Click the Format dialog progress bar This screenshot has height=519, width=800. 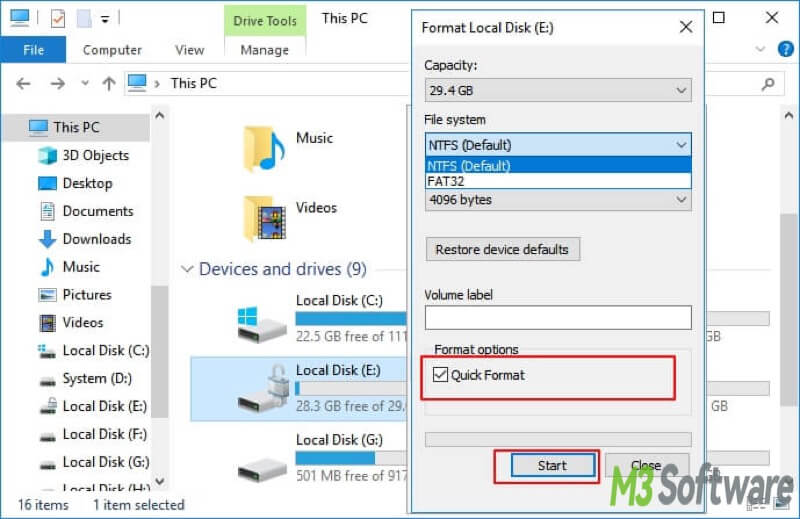coord(558,439)
